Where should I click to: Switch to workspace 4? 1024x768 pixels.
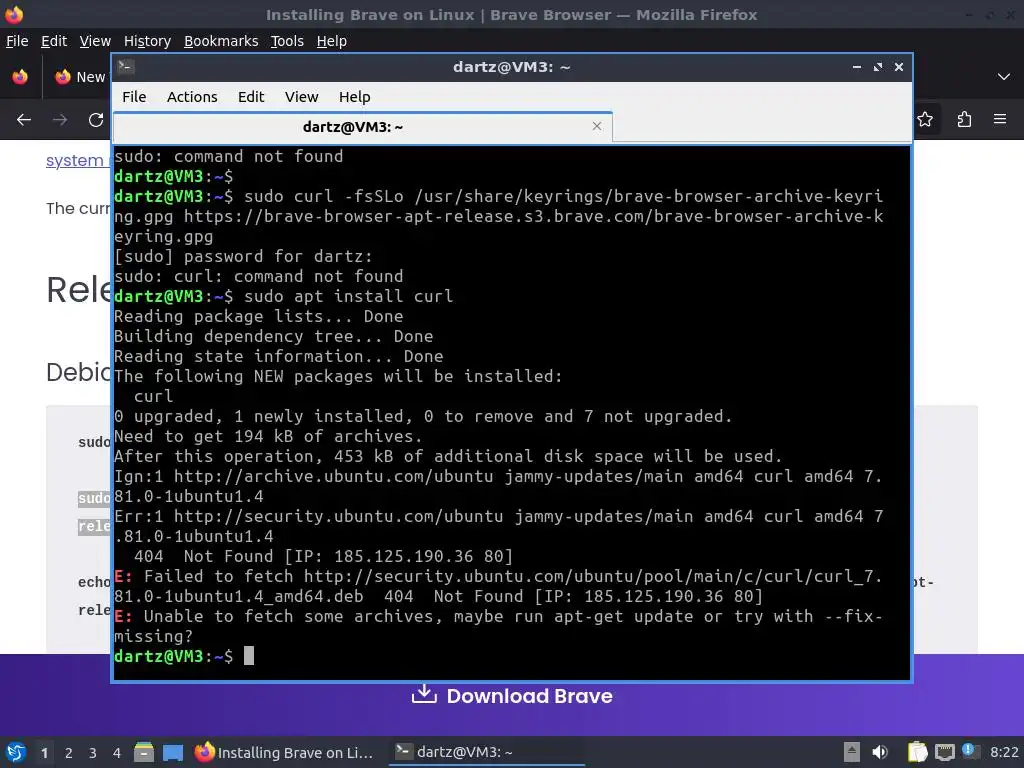pos(117,753)
